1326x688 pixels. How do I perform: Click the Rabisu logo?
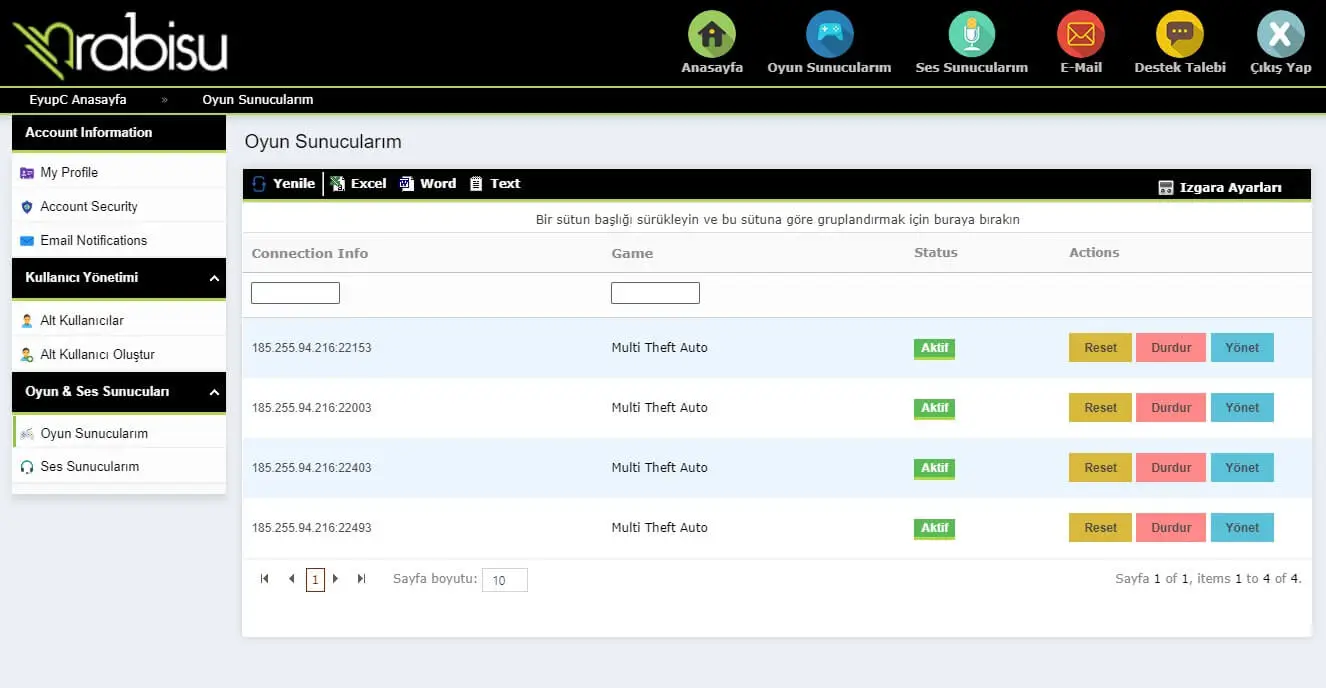tap(120, 45)
